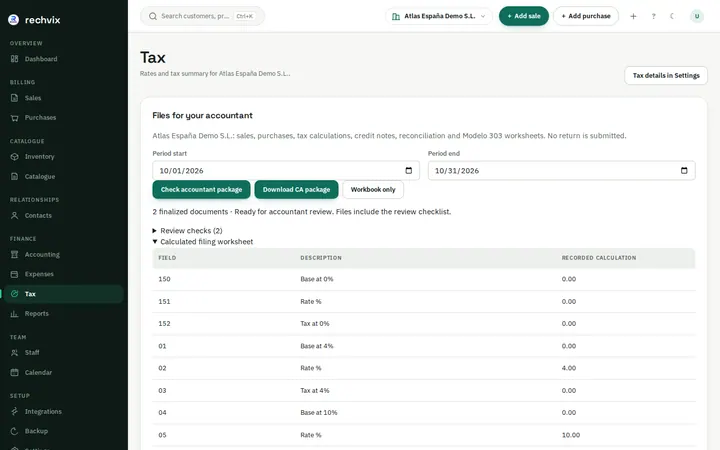Click the 10.00 recorded calculation value
The image size is (720, 450).
(571, 435)
